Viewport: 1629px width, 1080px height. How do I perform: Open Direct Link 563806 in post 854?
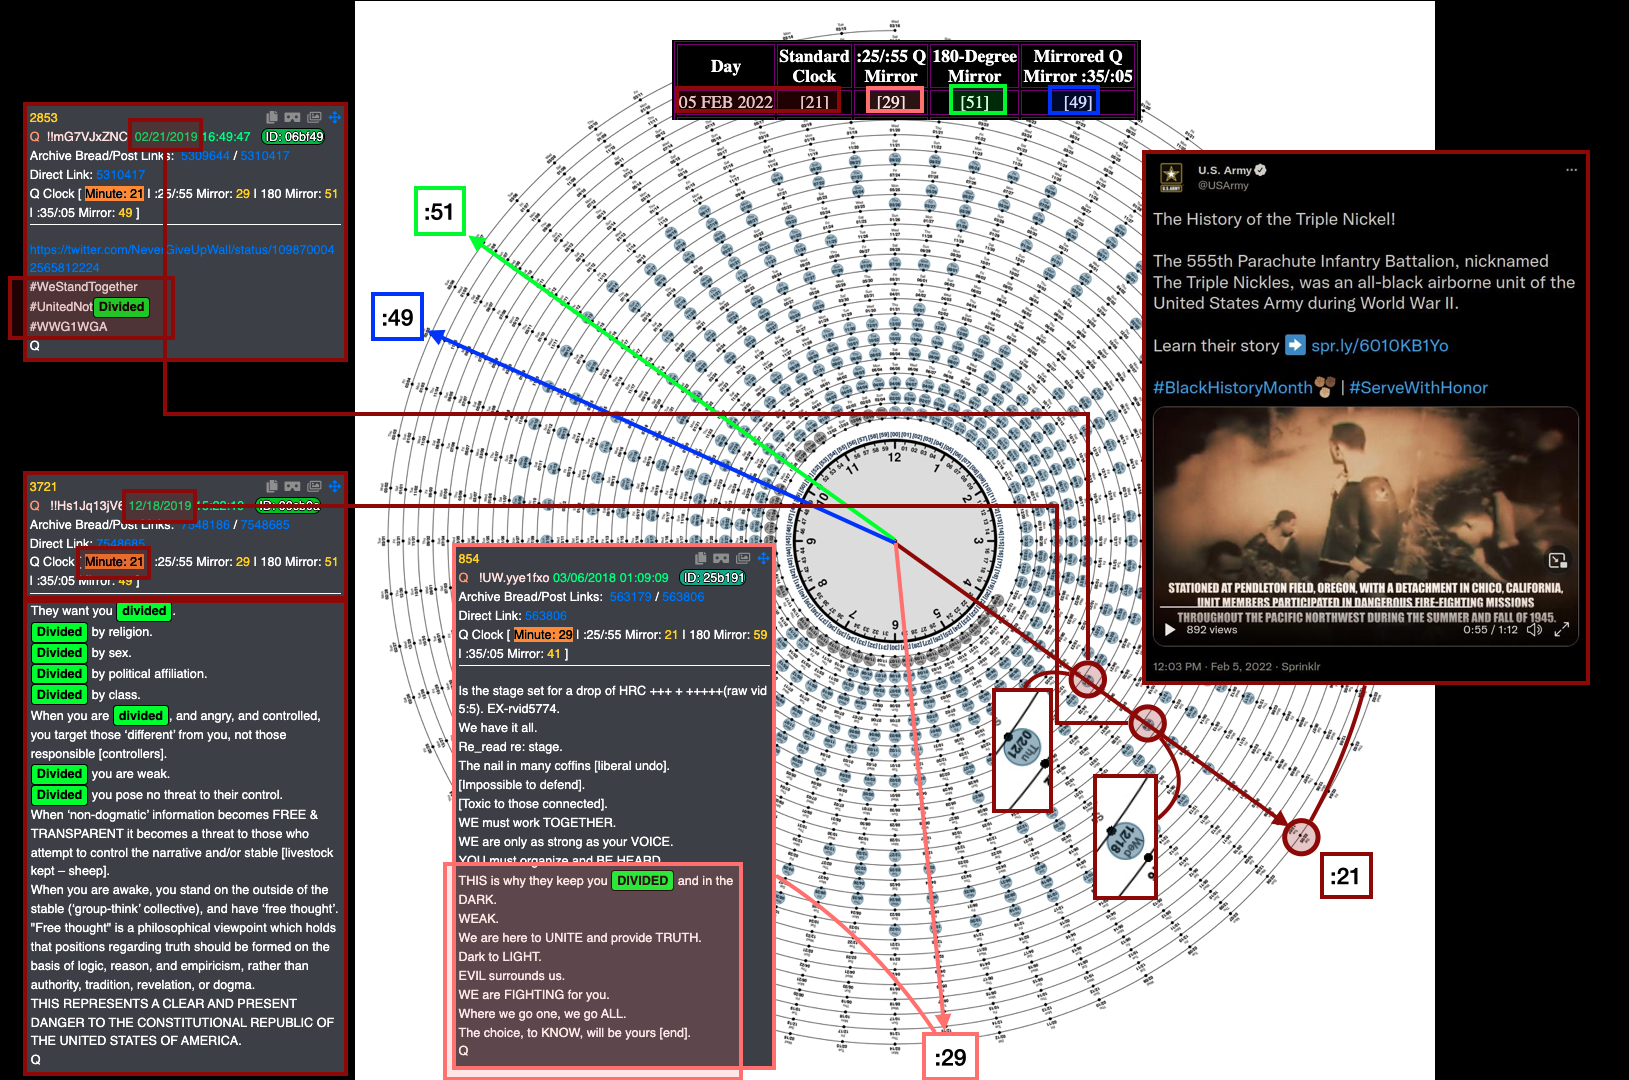546,616
